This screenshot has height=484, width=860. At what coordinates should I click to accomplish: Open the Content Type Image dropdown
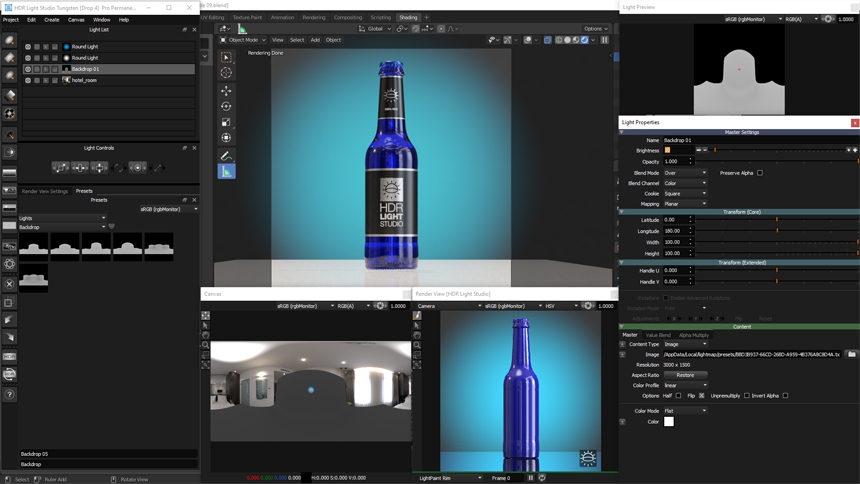tap(685, 345)
